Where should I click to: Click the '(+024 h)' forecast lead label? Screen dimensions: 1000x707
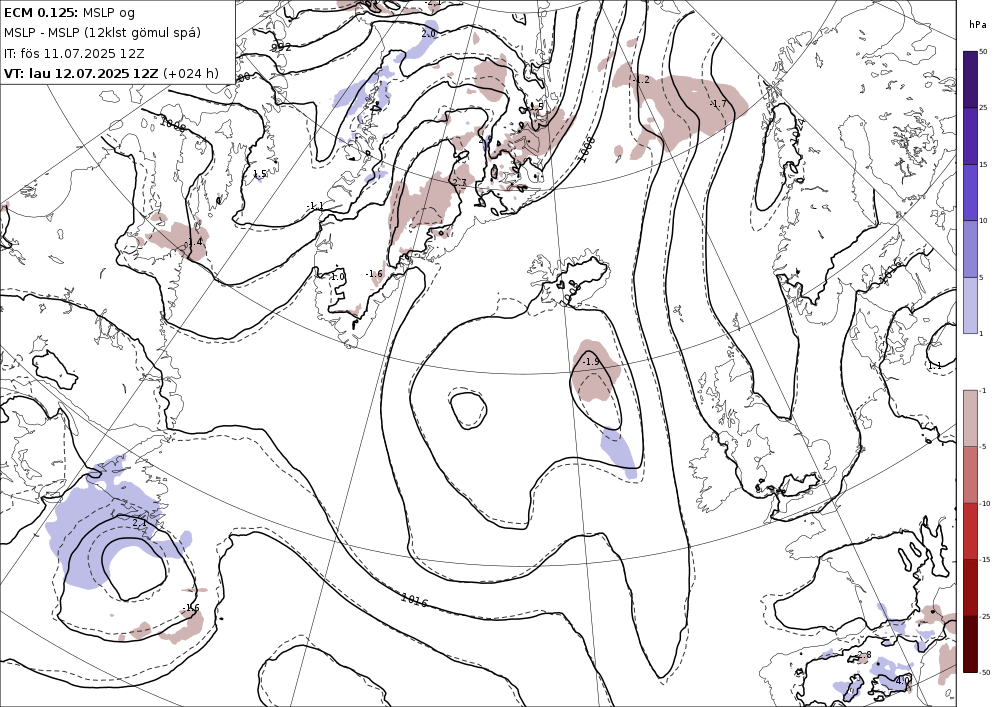(x=191, y=73)
